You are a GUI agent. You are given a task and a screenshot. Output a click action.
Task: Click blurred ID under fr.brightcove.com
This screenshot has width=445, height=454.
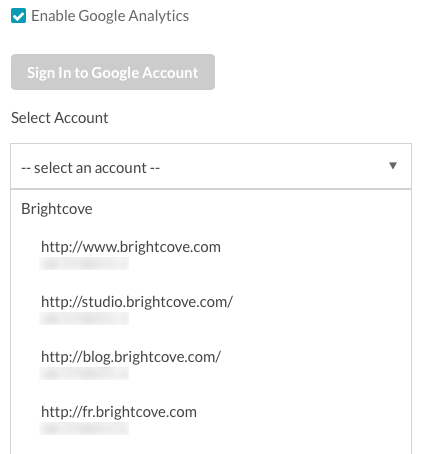coord(84,428)
